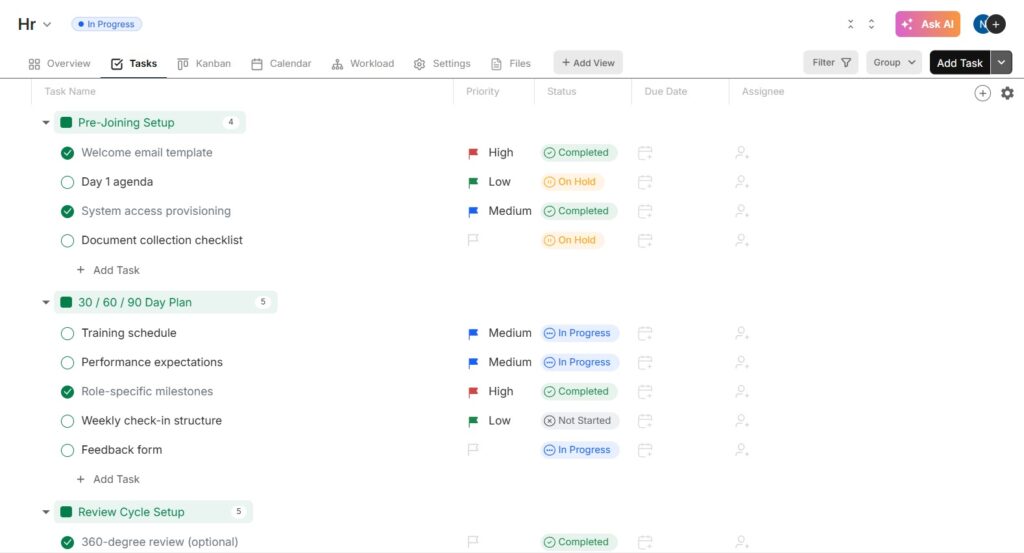Open the Workload tab
Image resolution: width=1024 pixels, height=553 pixels.
coord(362,63)
